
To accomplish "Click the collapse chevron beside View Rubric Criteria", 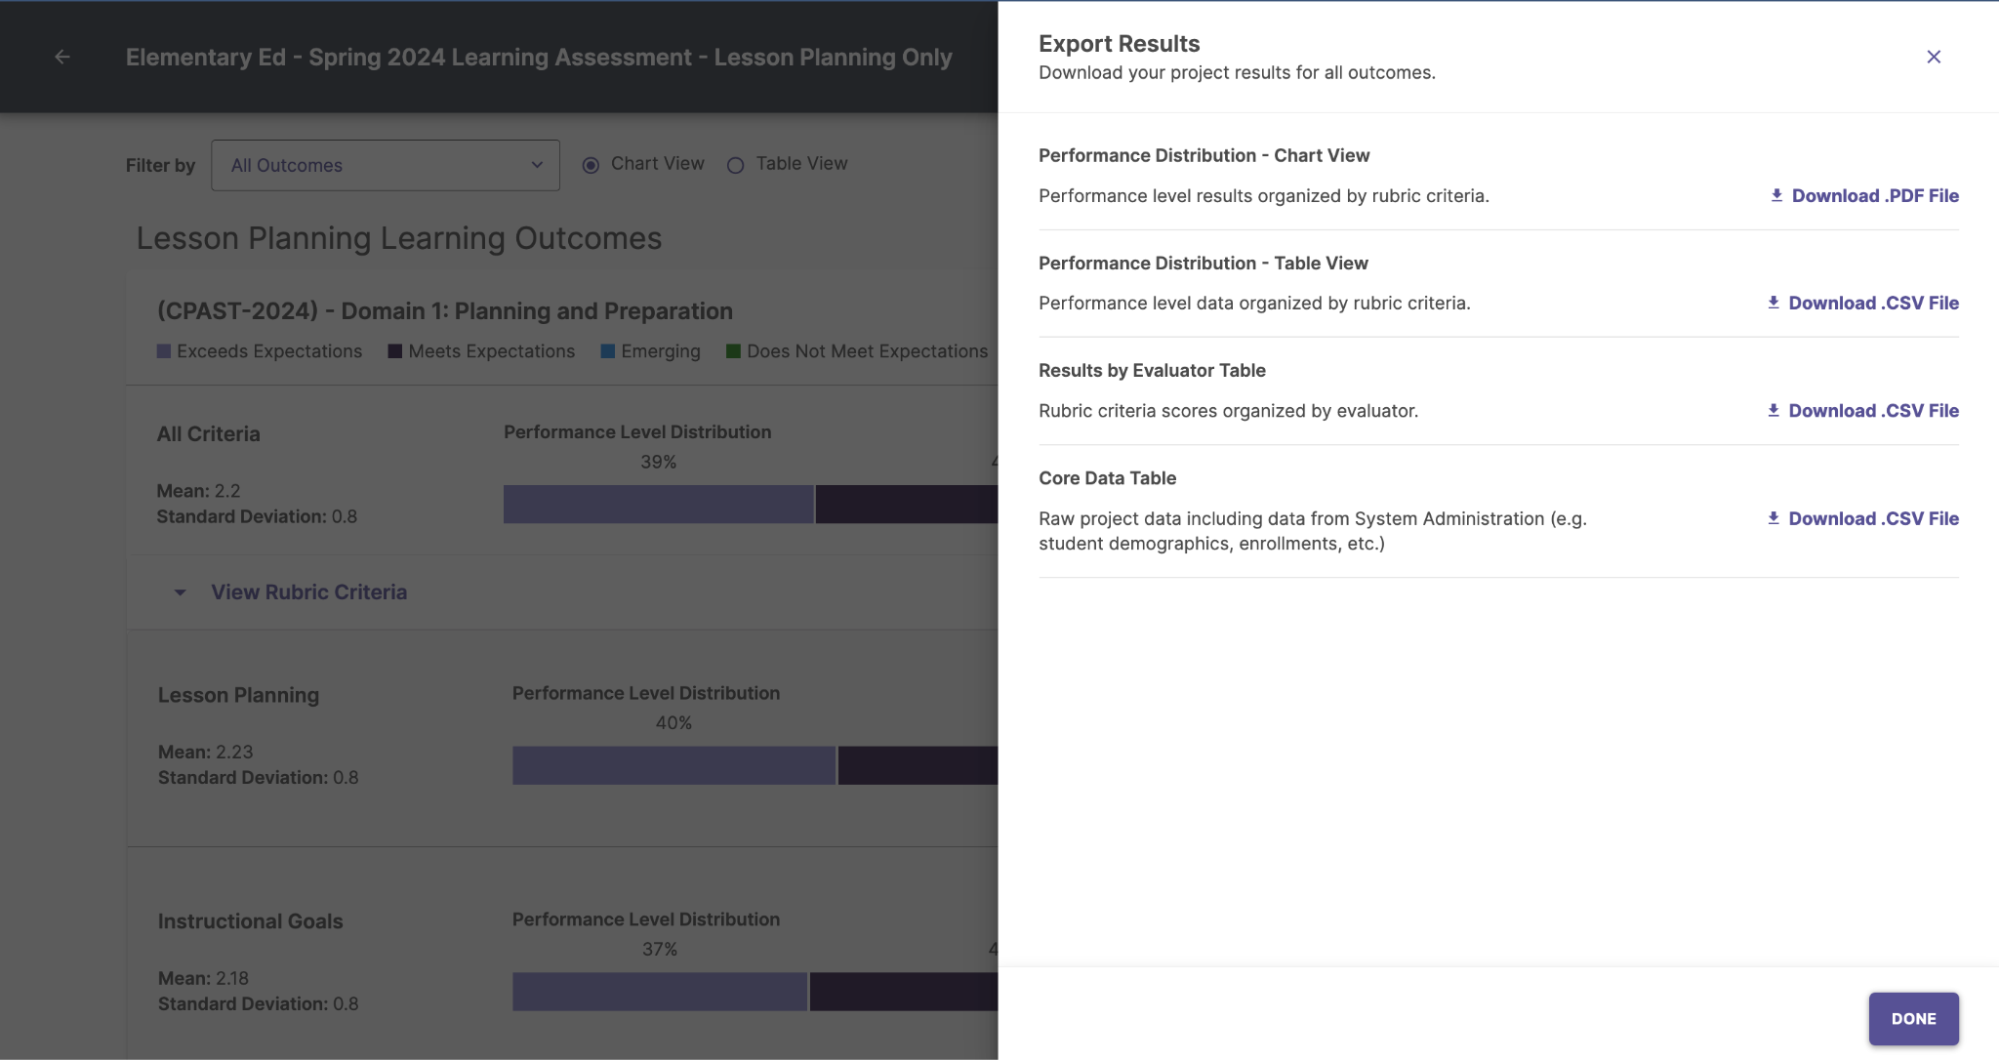I will (181, 592).
